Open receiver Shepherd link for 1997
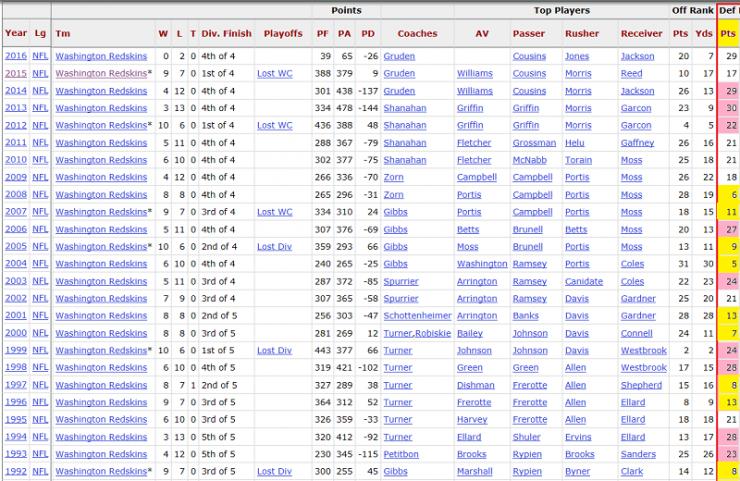 641,385
